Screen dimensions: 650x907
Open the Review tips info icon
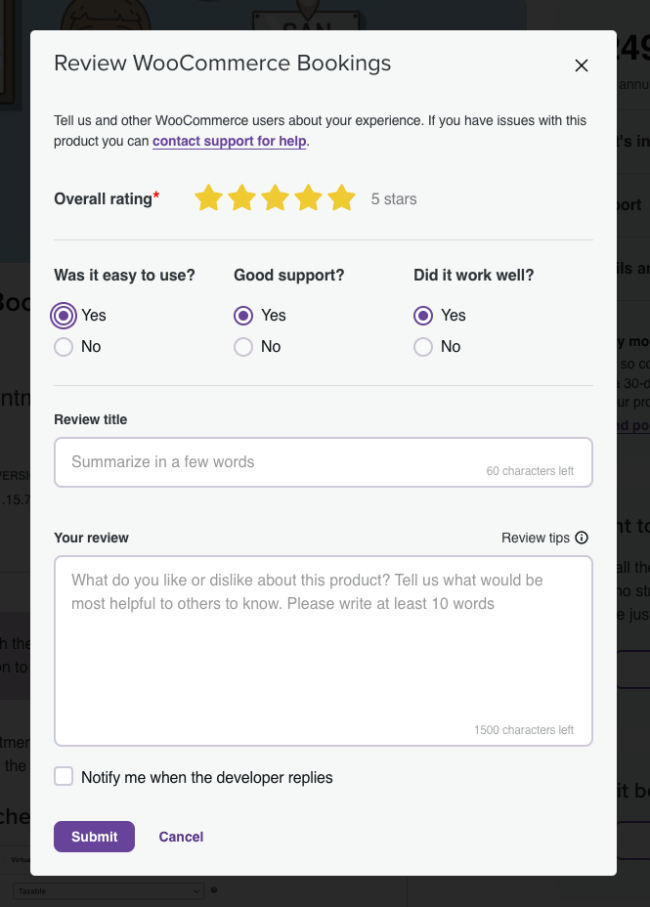pos(582,538)
